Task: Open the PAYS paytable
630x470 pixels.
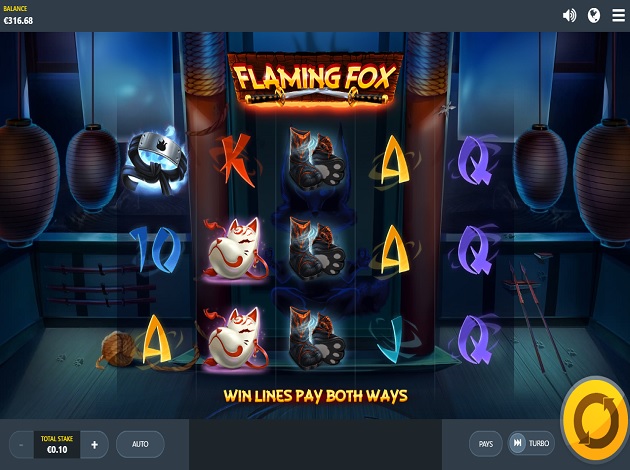Action: [x=486, y=443]
